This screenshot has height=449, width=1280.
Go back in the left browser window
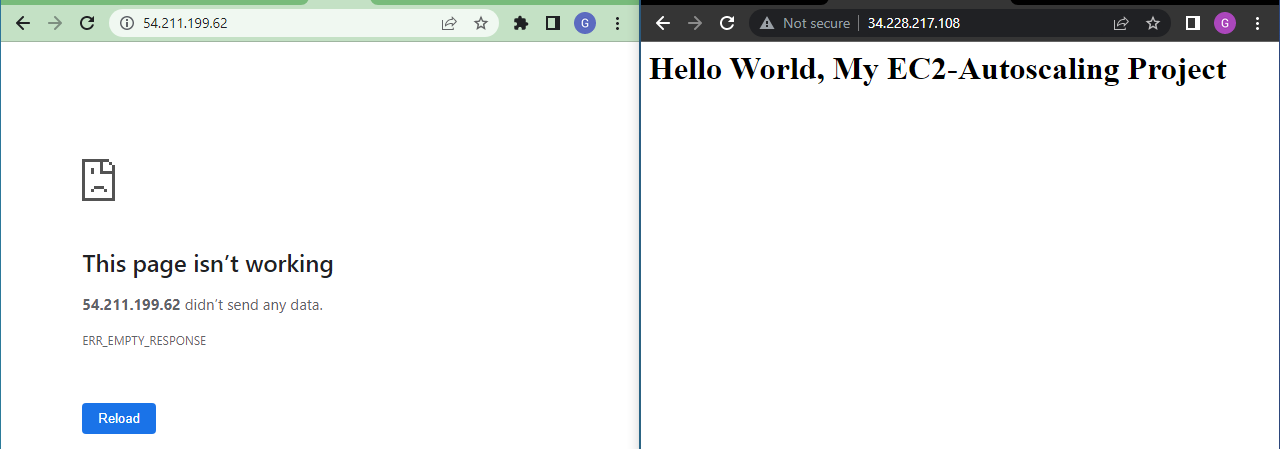[23, 23]
